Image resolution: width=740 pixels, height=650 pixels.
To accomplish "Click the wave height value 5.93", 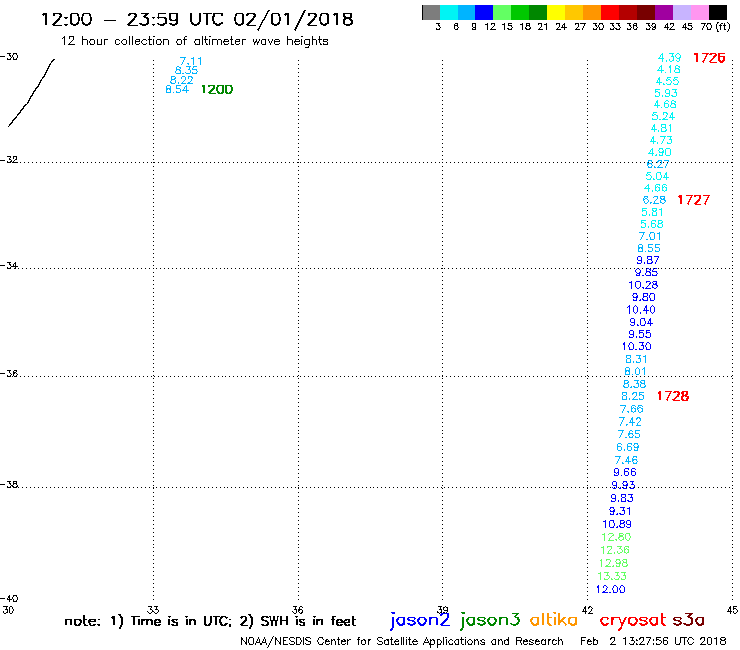I will (666, 93).
